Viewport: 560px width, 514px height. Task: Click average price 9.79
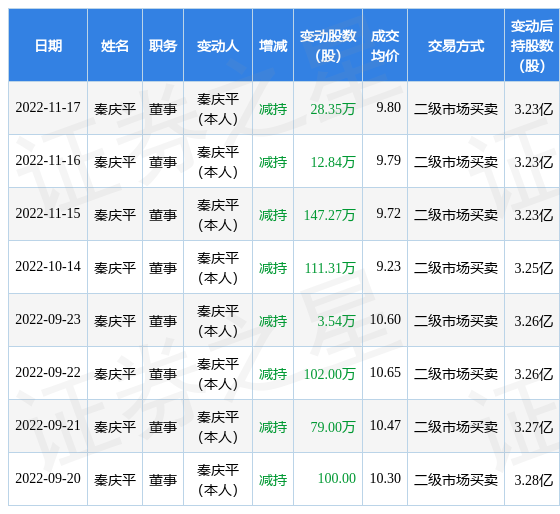click(389, 160)
